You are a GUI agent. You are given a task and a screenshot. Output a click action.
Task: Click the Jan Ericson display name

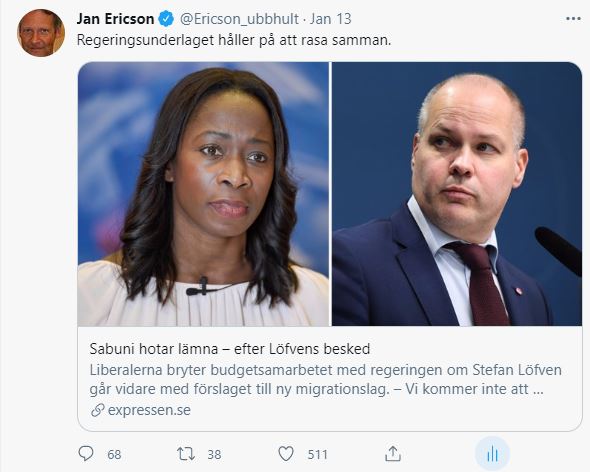tap(115, 19)
